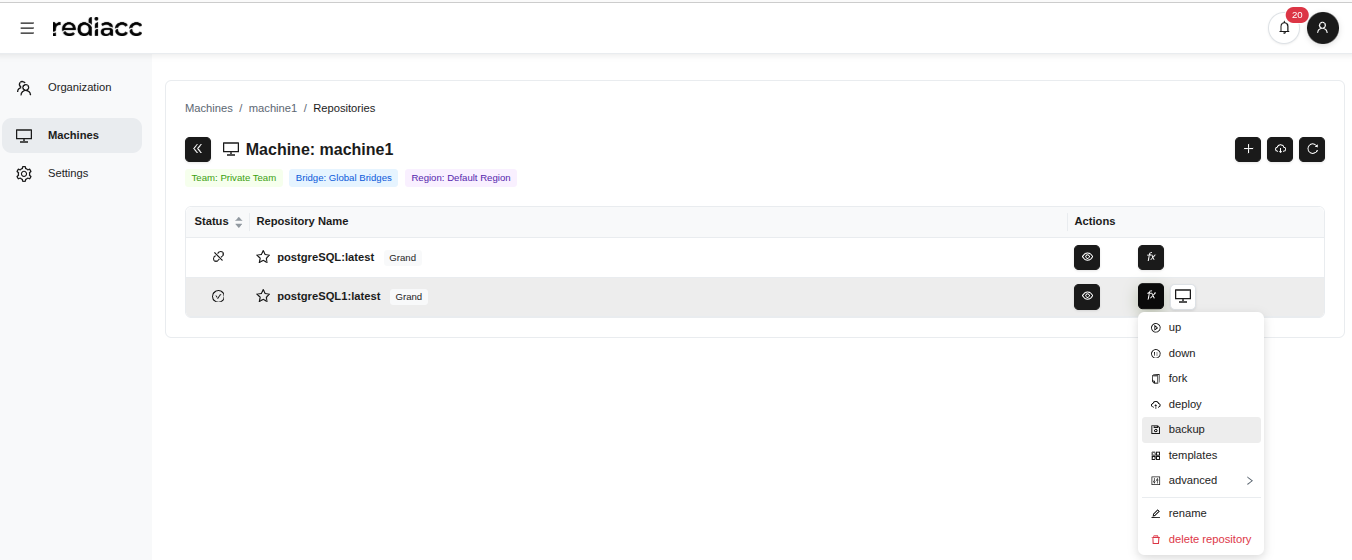Toggle the star for postgreSQL:latest
The image size is (1352, 560).
(x=263, y=257)
